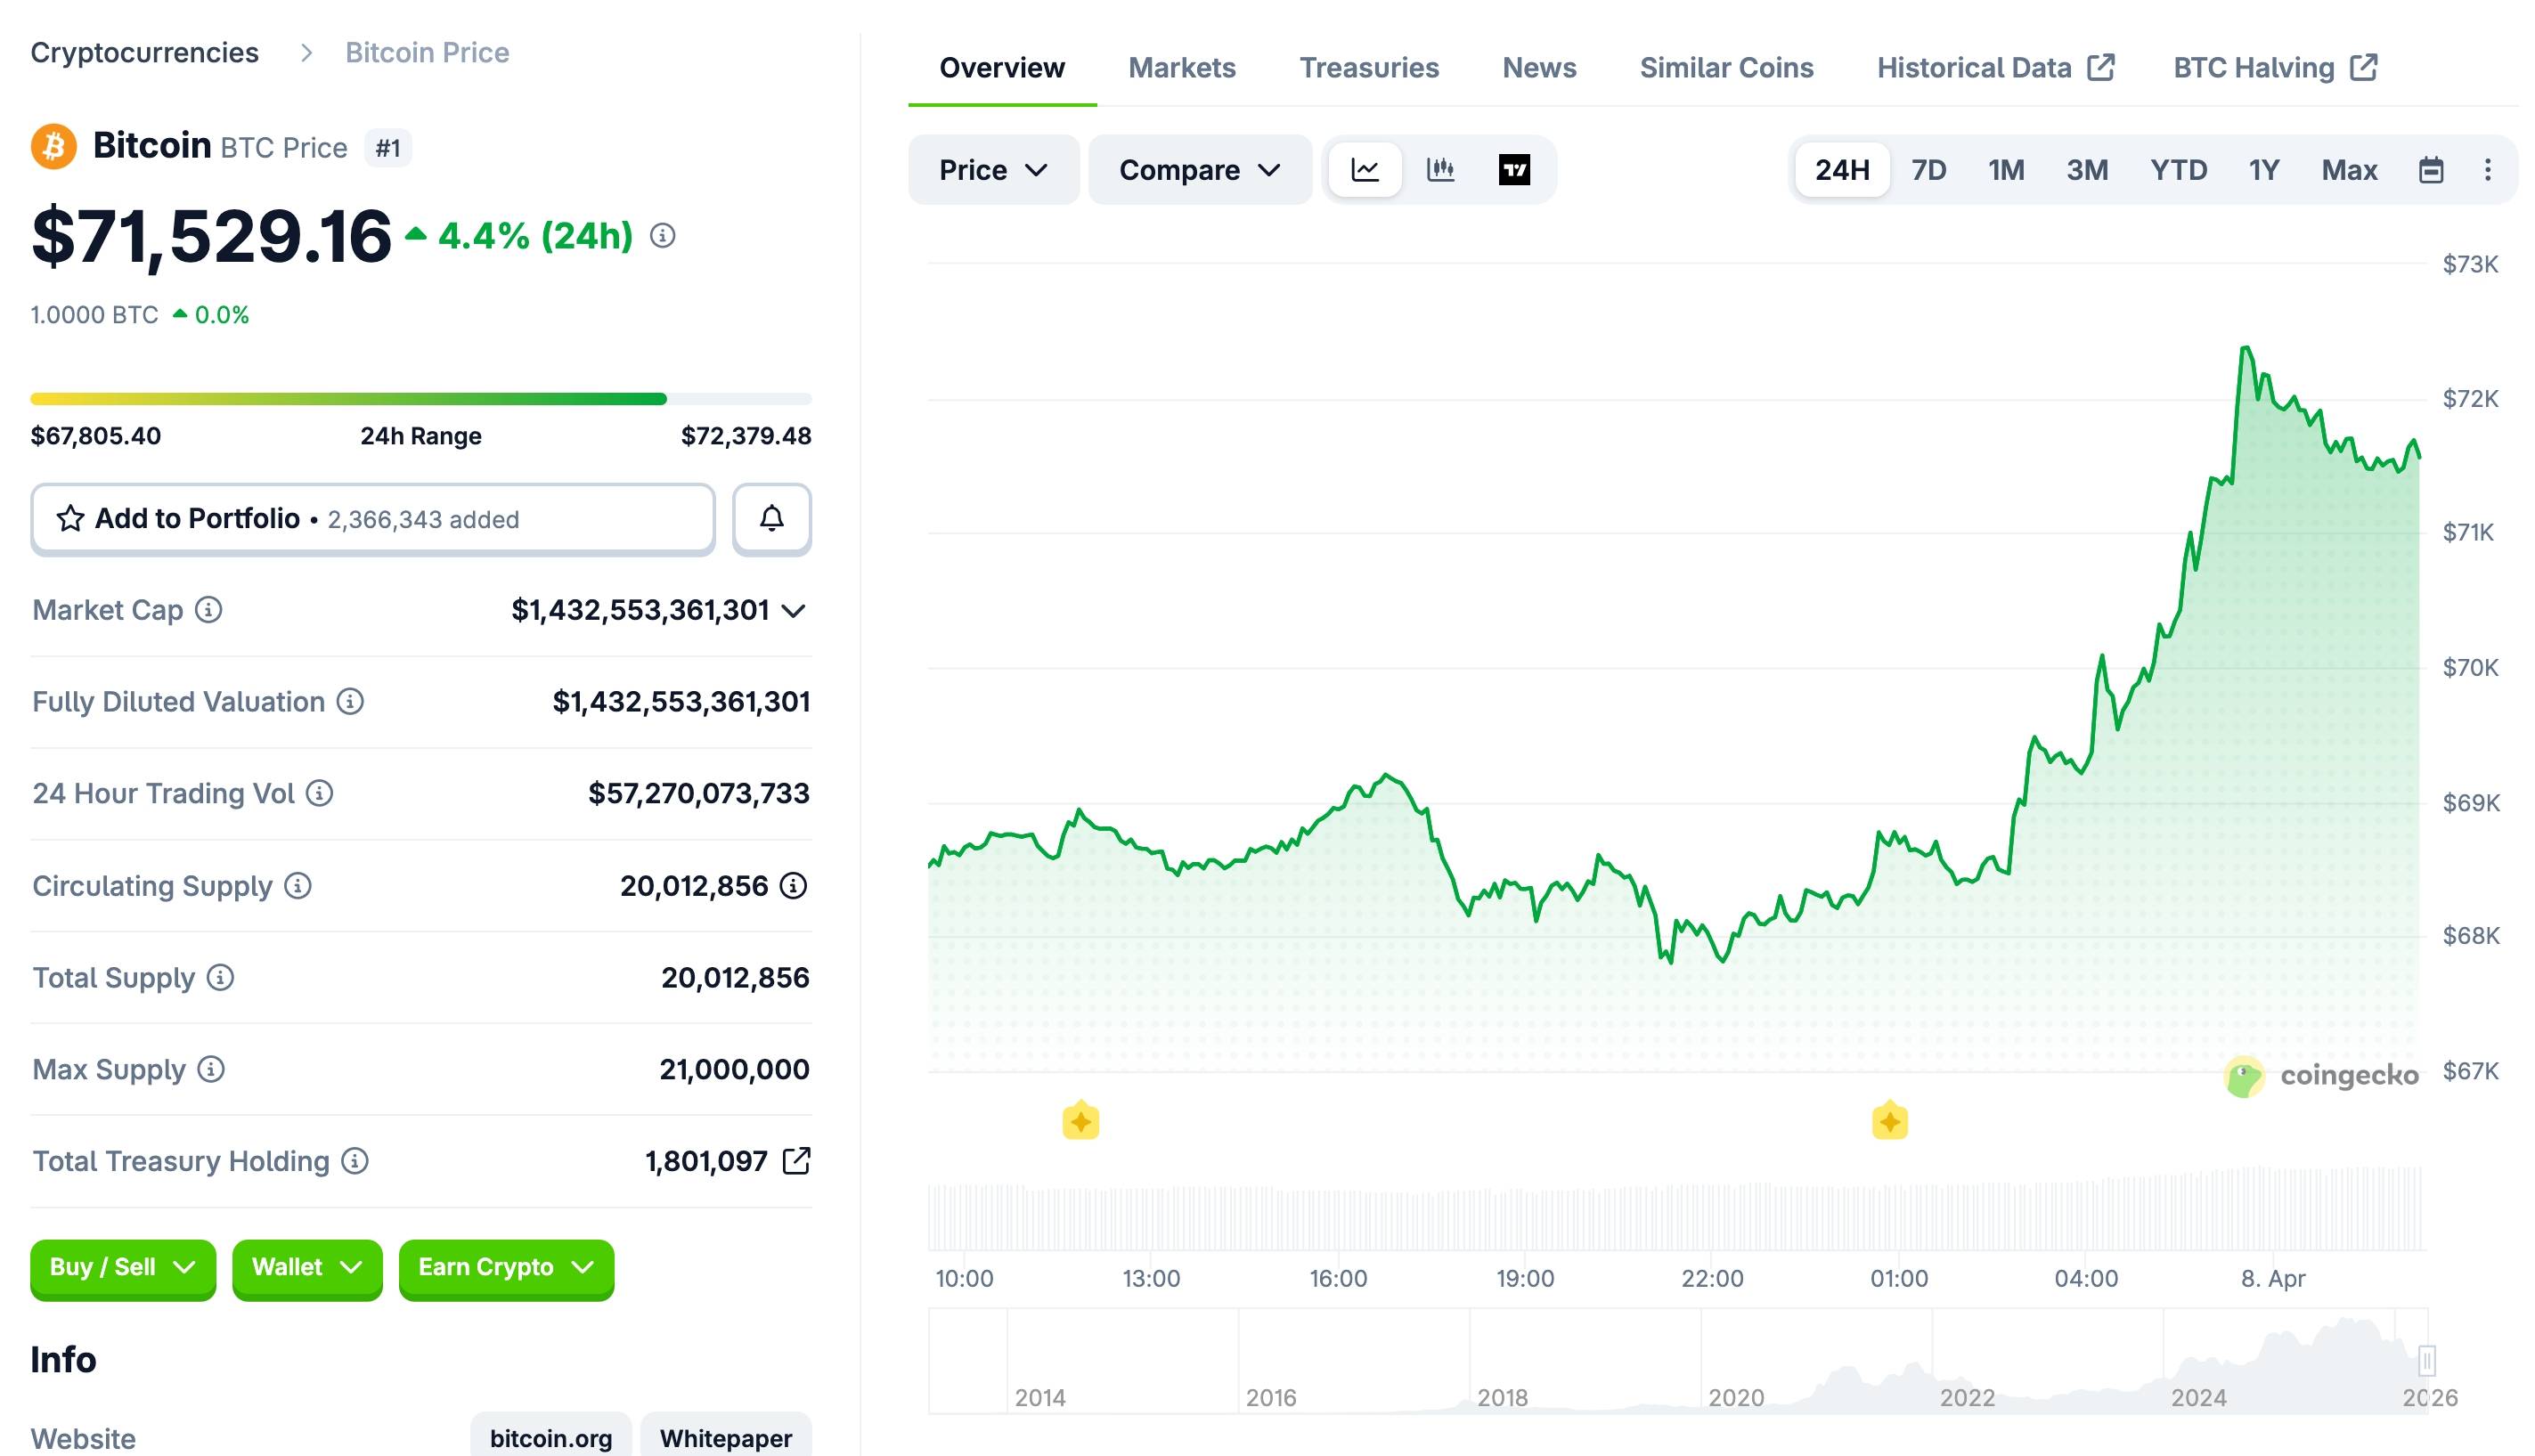The width and height of the screenshot is (2535, 1456).
Task: Click the yellow star marker on the chart
Action: [1080, 1121]
